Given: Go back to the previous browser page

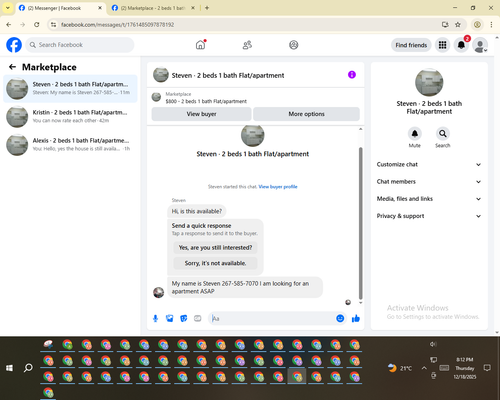Looking at the screenshot, I should (x=9, y=25).
